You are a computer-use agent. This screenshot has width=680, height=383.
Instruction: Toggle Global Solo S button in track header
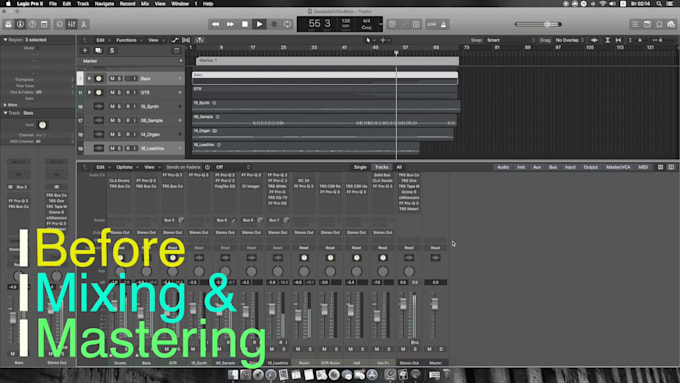[x=112, y=50]
